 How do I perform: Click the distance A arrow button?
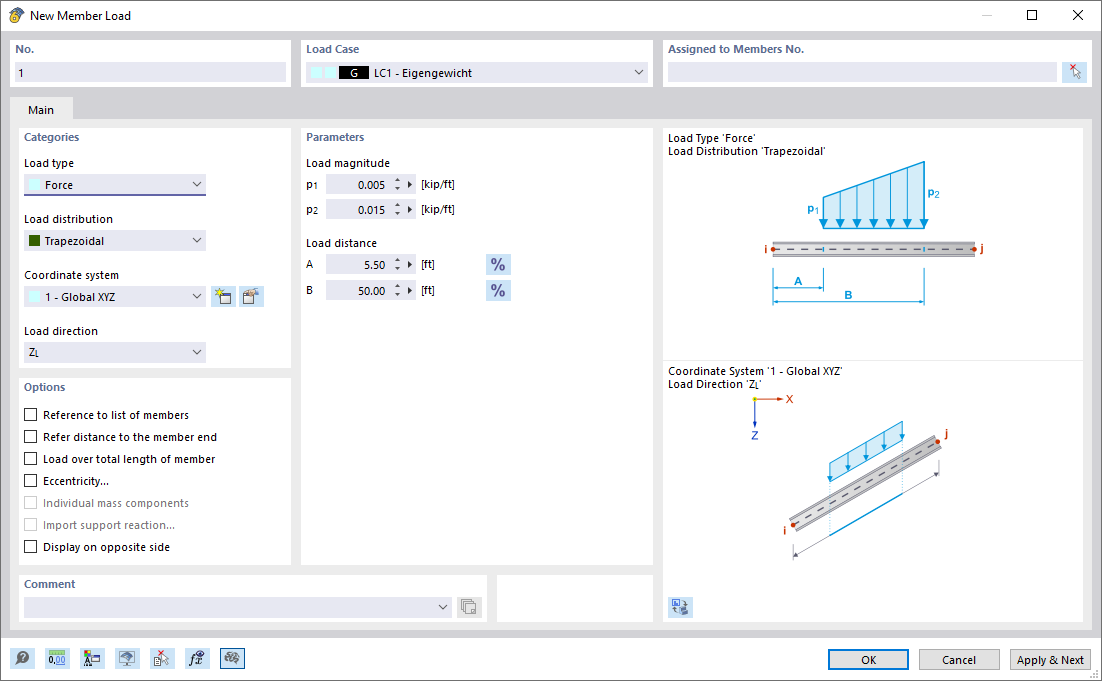coord(410,265)
